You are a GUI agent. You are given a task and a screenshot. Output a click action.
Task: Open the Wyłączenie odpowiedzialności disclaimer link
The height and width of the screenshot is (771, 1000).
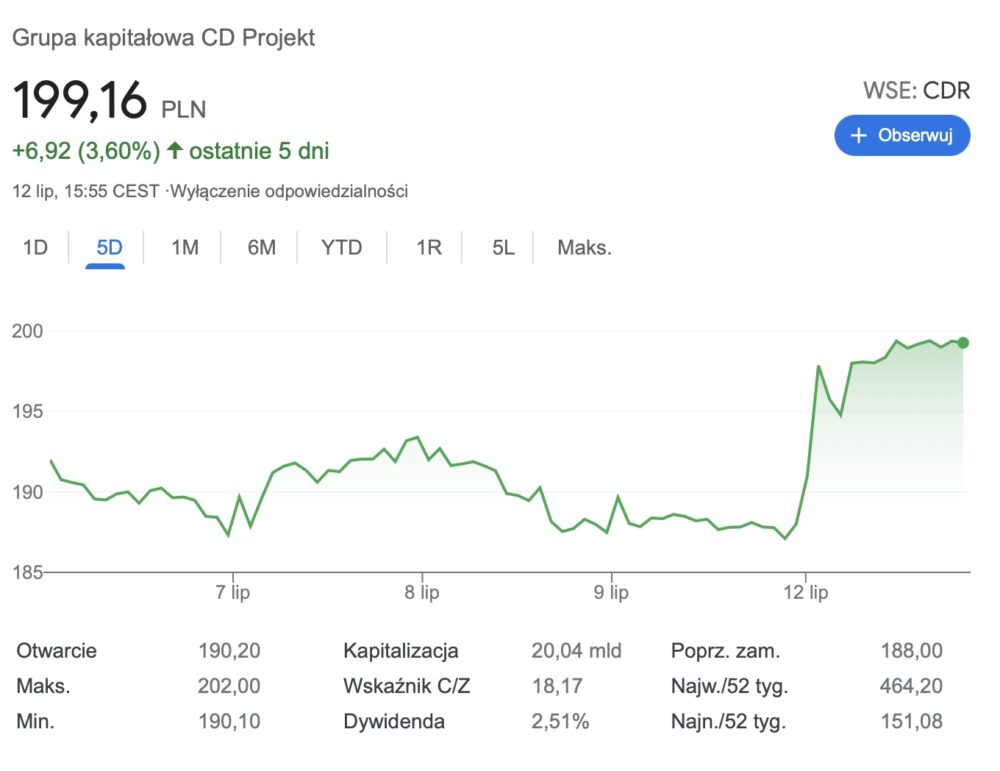[289, 191]
